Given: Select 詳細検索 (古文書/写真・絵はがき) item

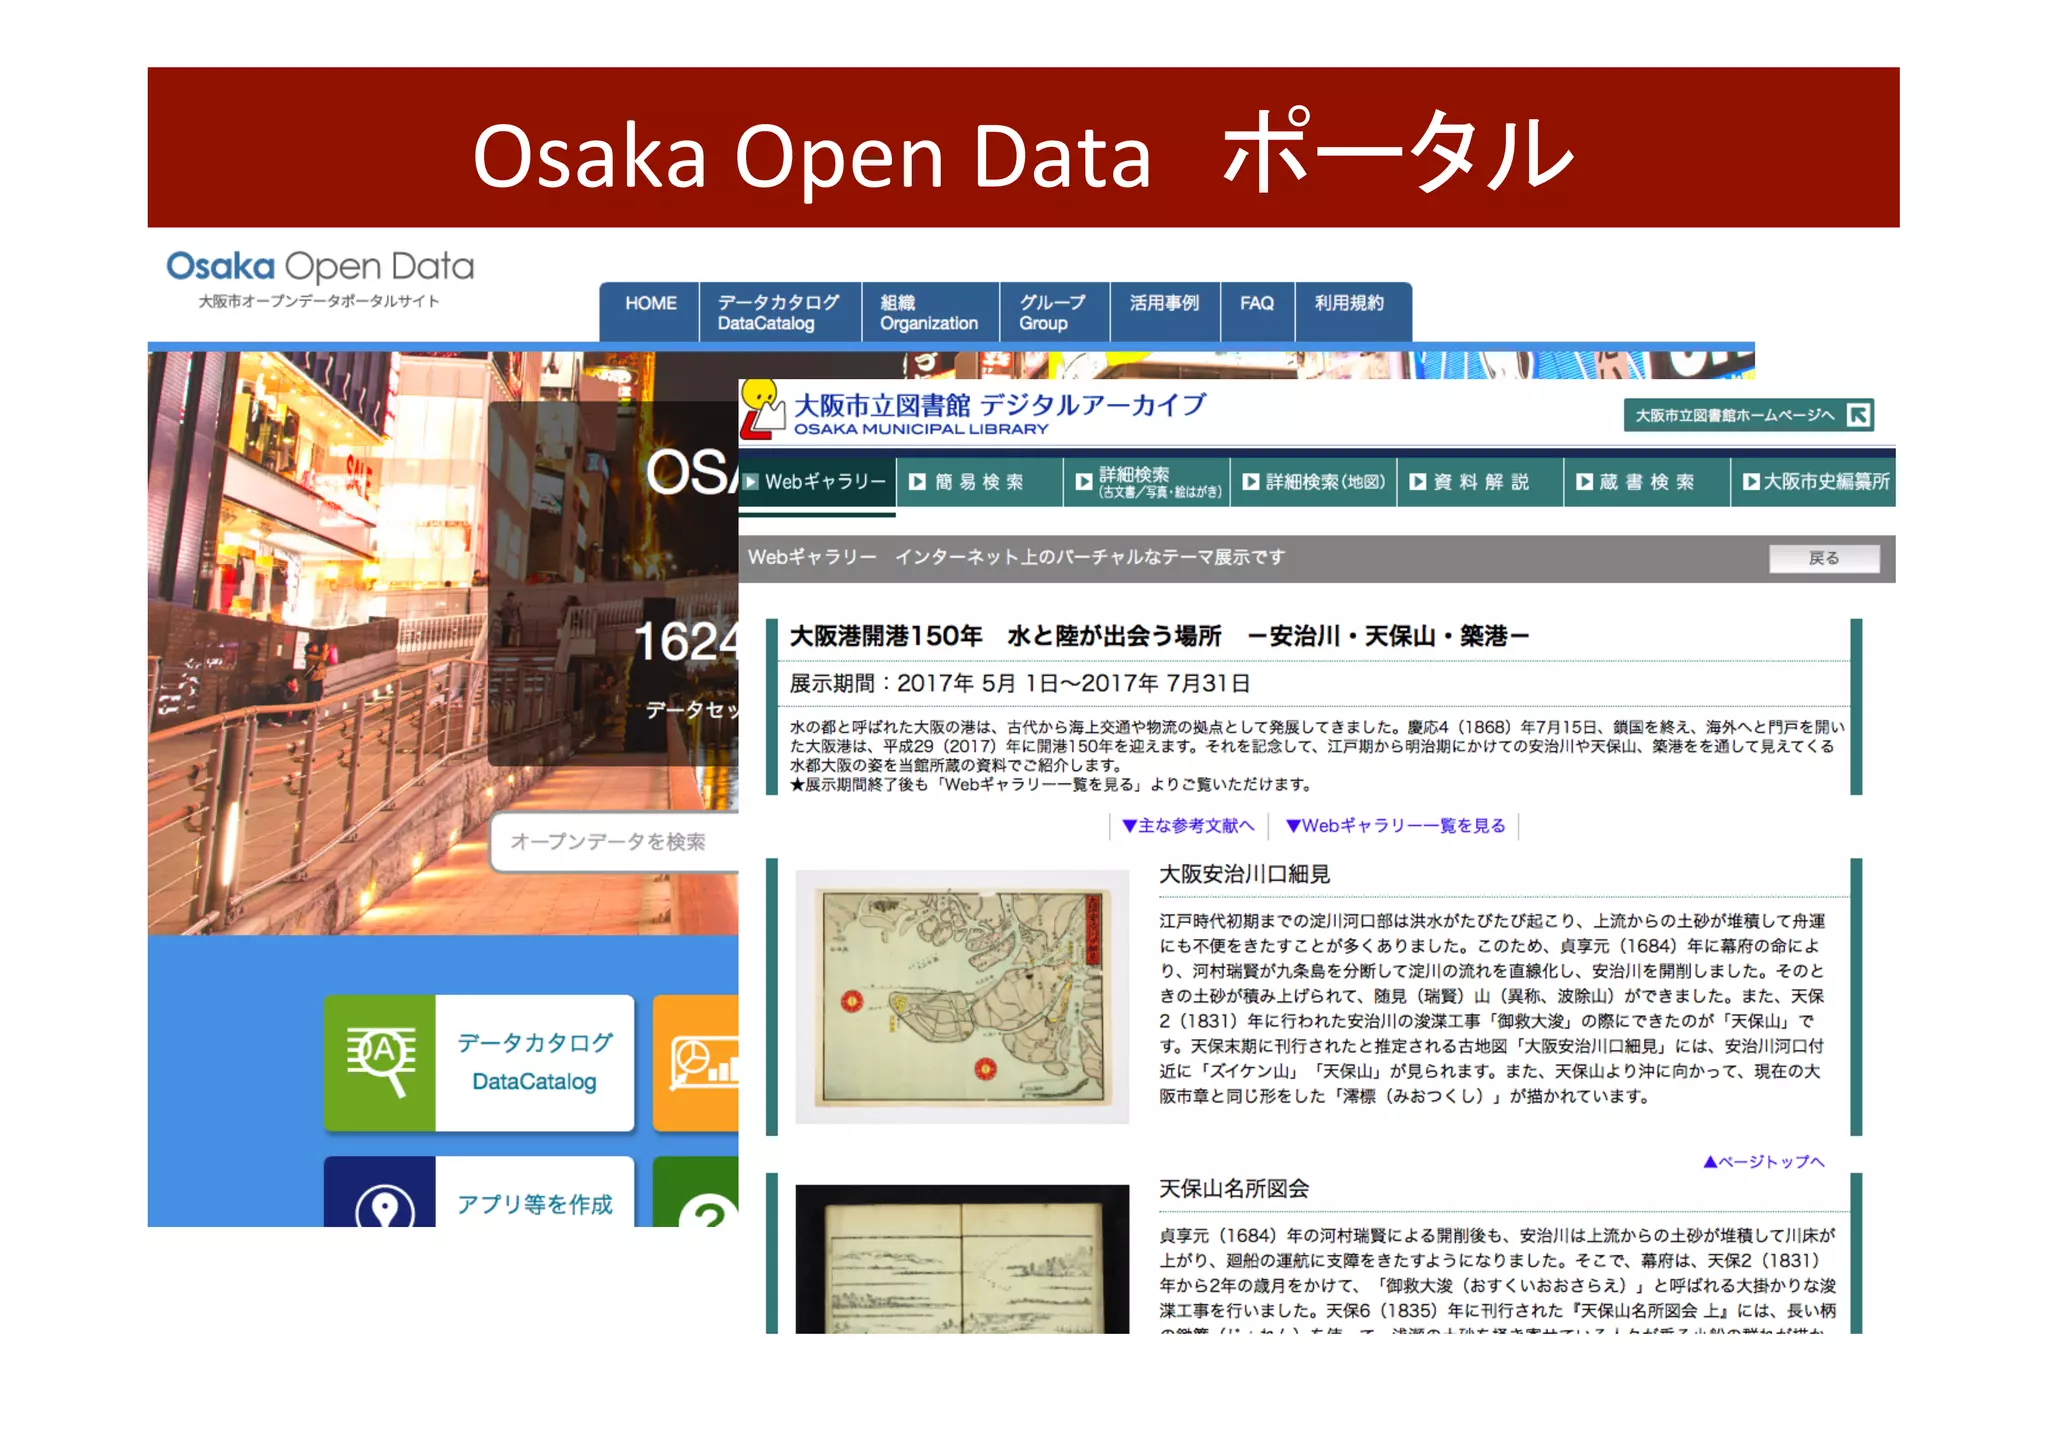Looking at the screenshot, I should coord(1147,482).
